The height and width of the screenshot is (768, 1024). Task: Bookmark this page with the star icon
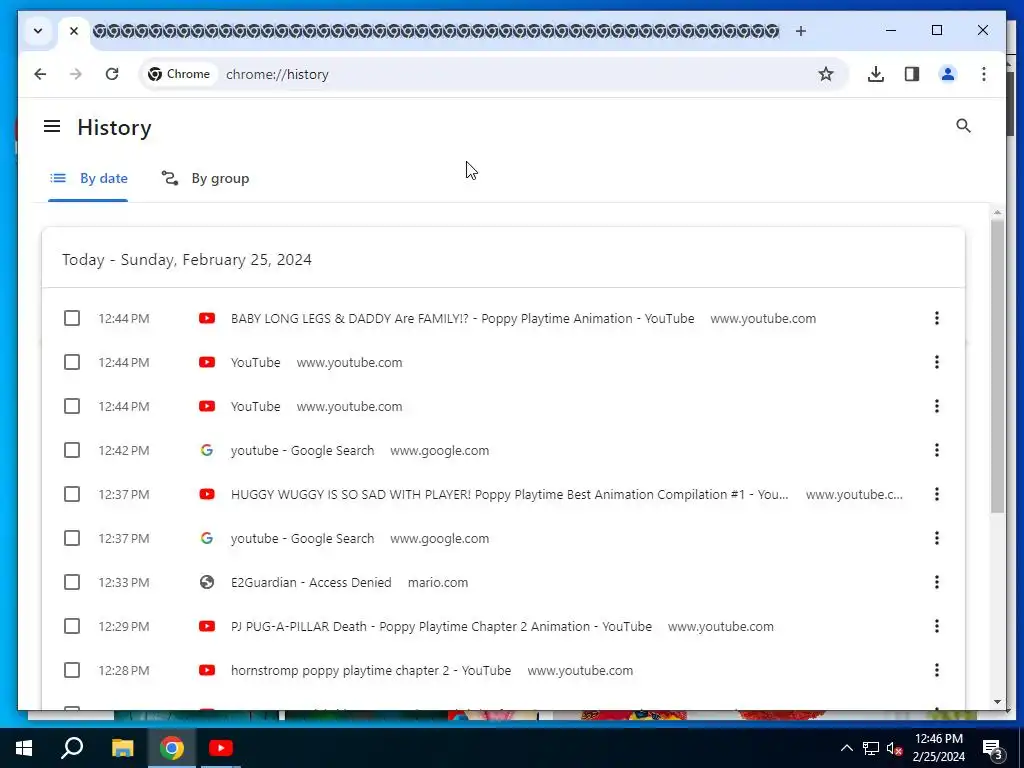825,74
